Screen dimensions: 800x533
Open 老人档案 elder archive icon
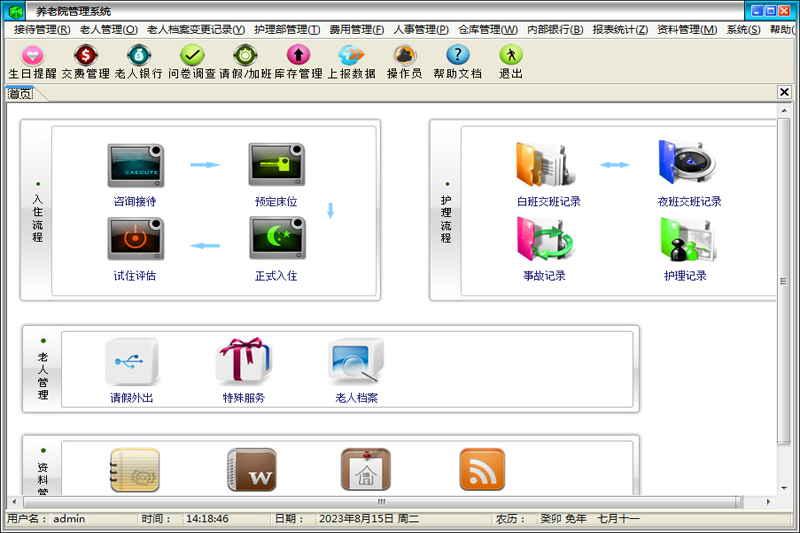point(356,361)
